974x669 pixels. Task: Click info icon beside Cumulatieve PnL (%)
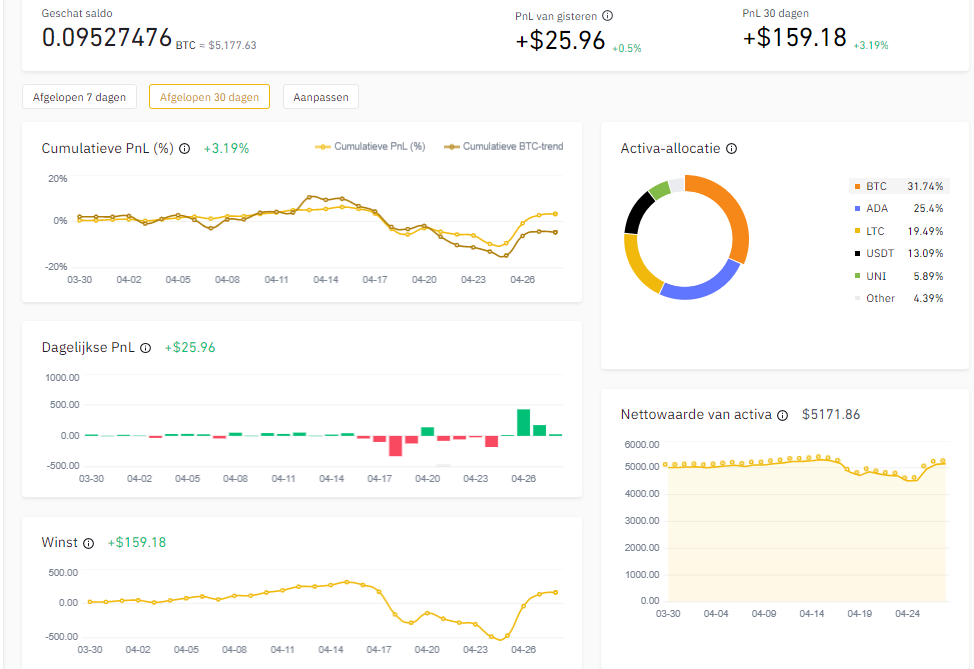[184, 148]
